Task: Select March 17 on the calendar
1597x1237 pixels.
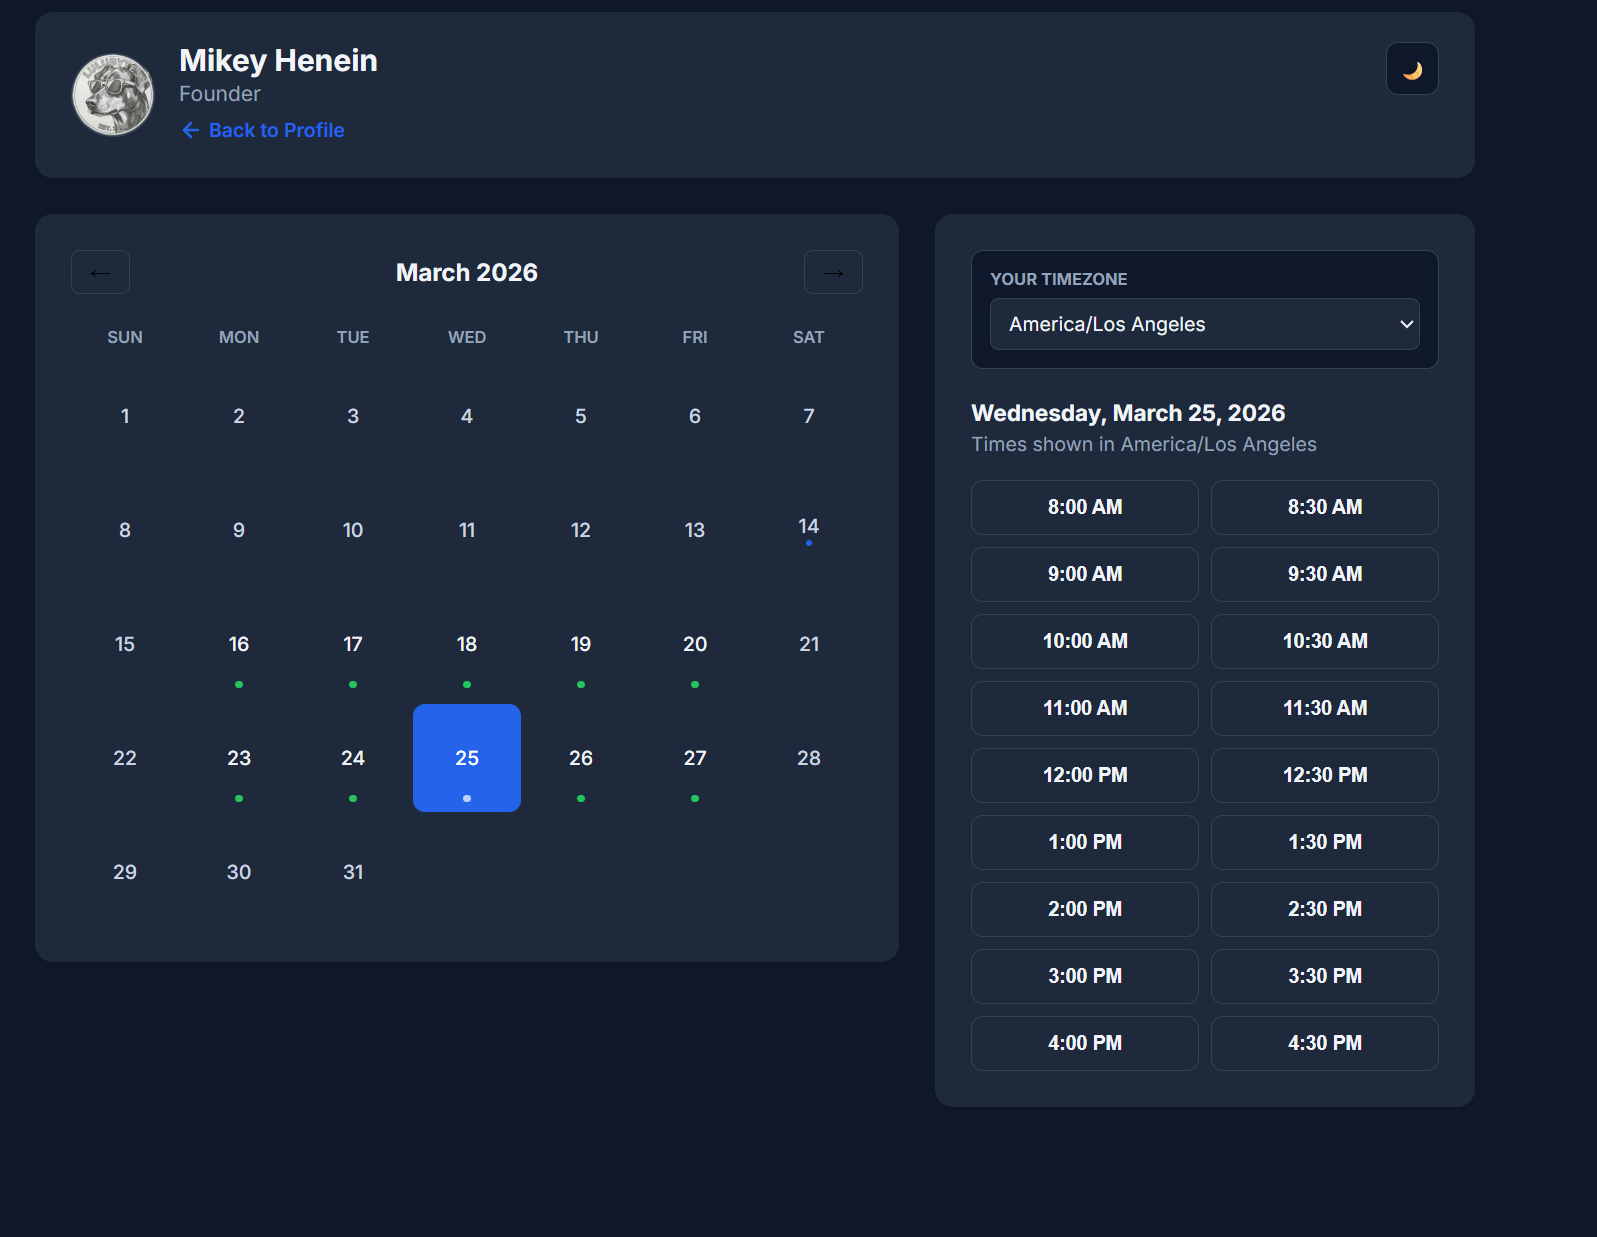Action: point(353,644)
